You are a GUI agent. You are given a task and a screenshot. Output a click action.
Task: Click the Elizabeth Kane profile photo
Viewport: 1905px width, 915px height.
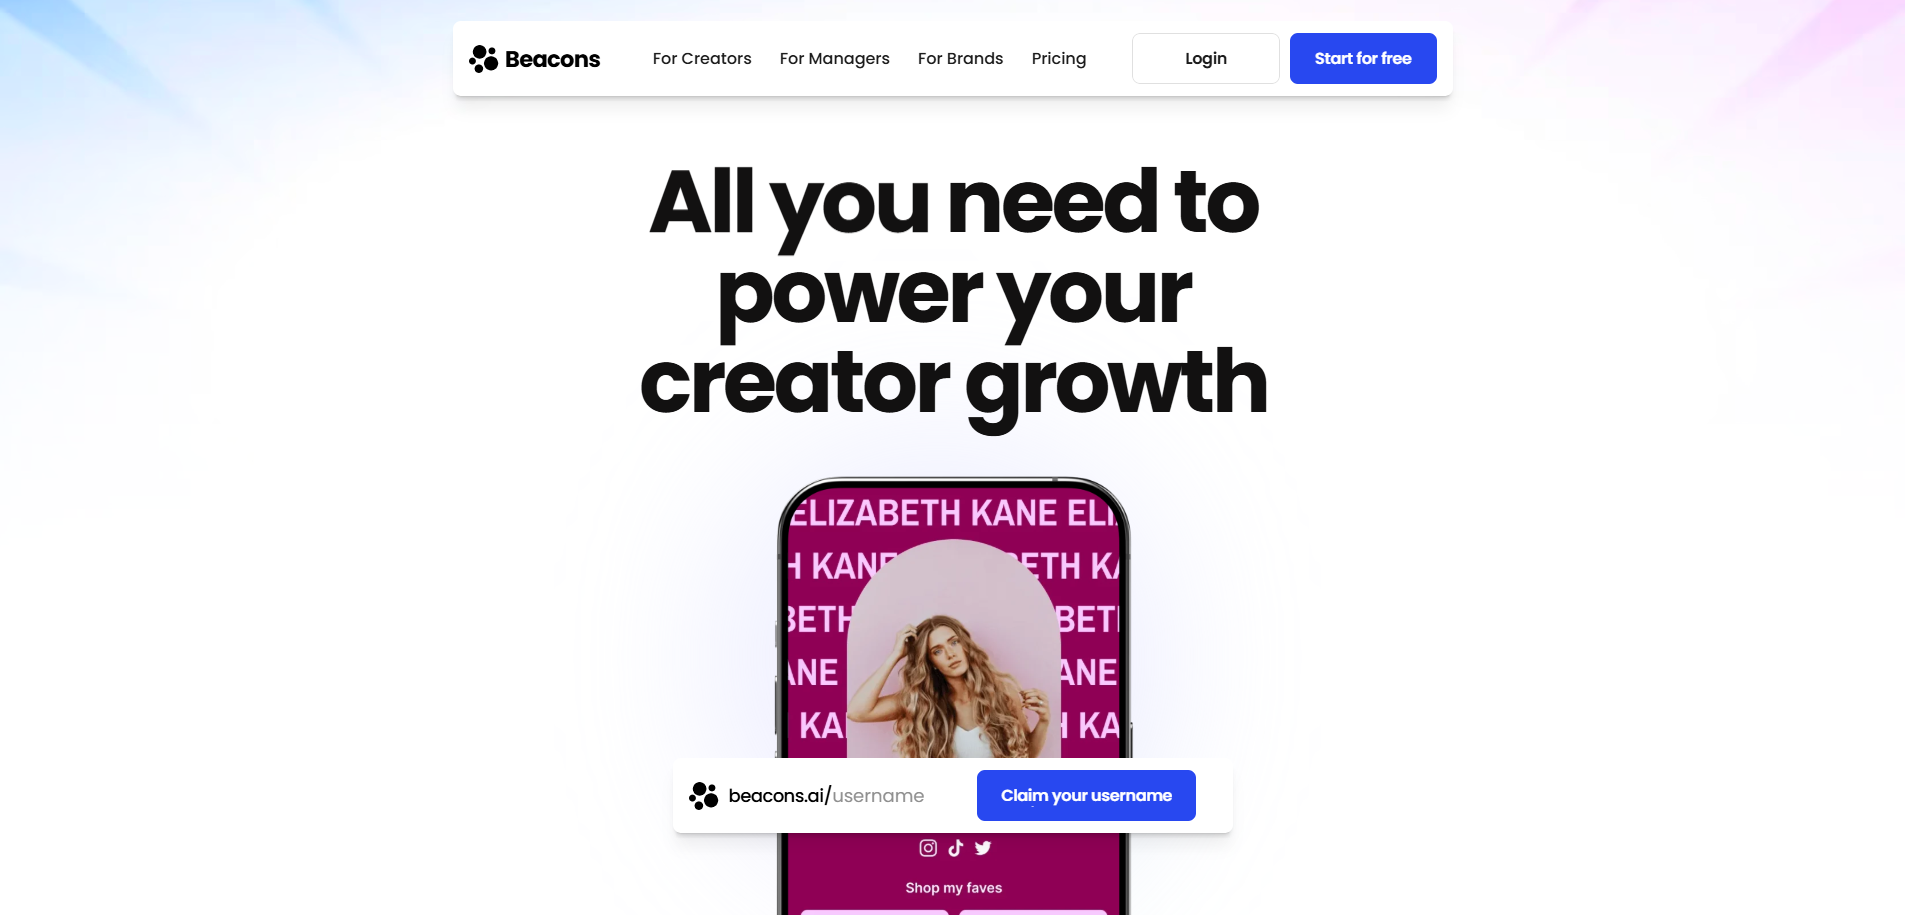pyautogui.click(x=953, y=650)
